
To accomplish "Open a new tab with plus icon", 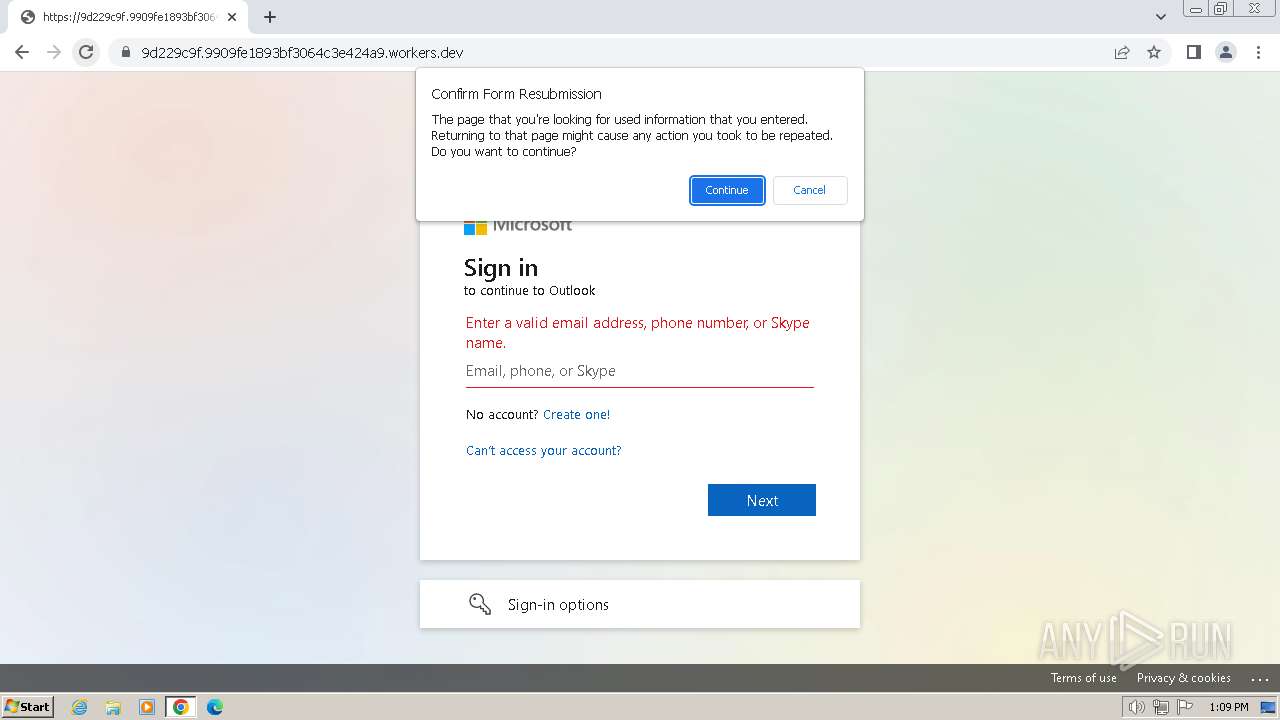I will click(x=270, y=17).
